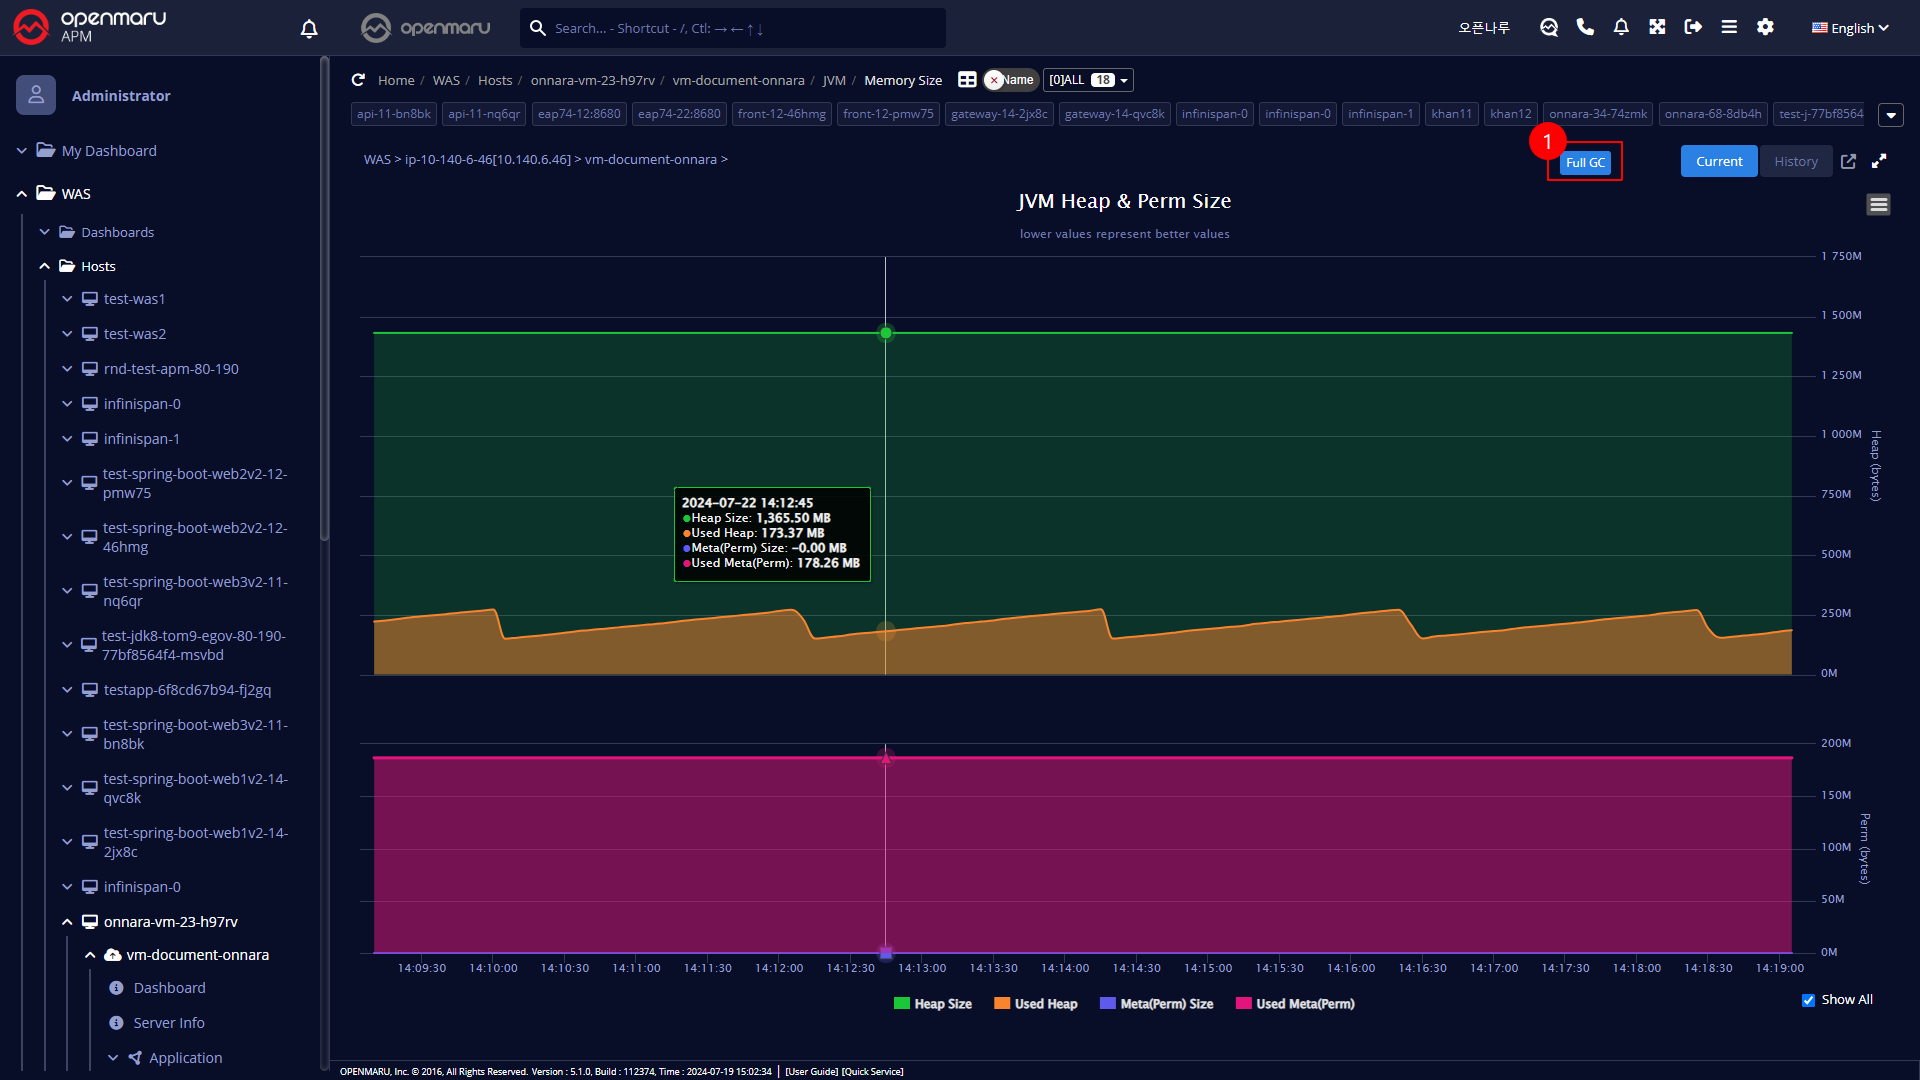Switch to the History tab
Screen dimensions: 1920x1080
point(1795,161)
